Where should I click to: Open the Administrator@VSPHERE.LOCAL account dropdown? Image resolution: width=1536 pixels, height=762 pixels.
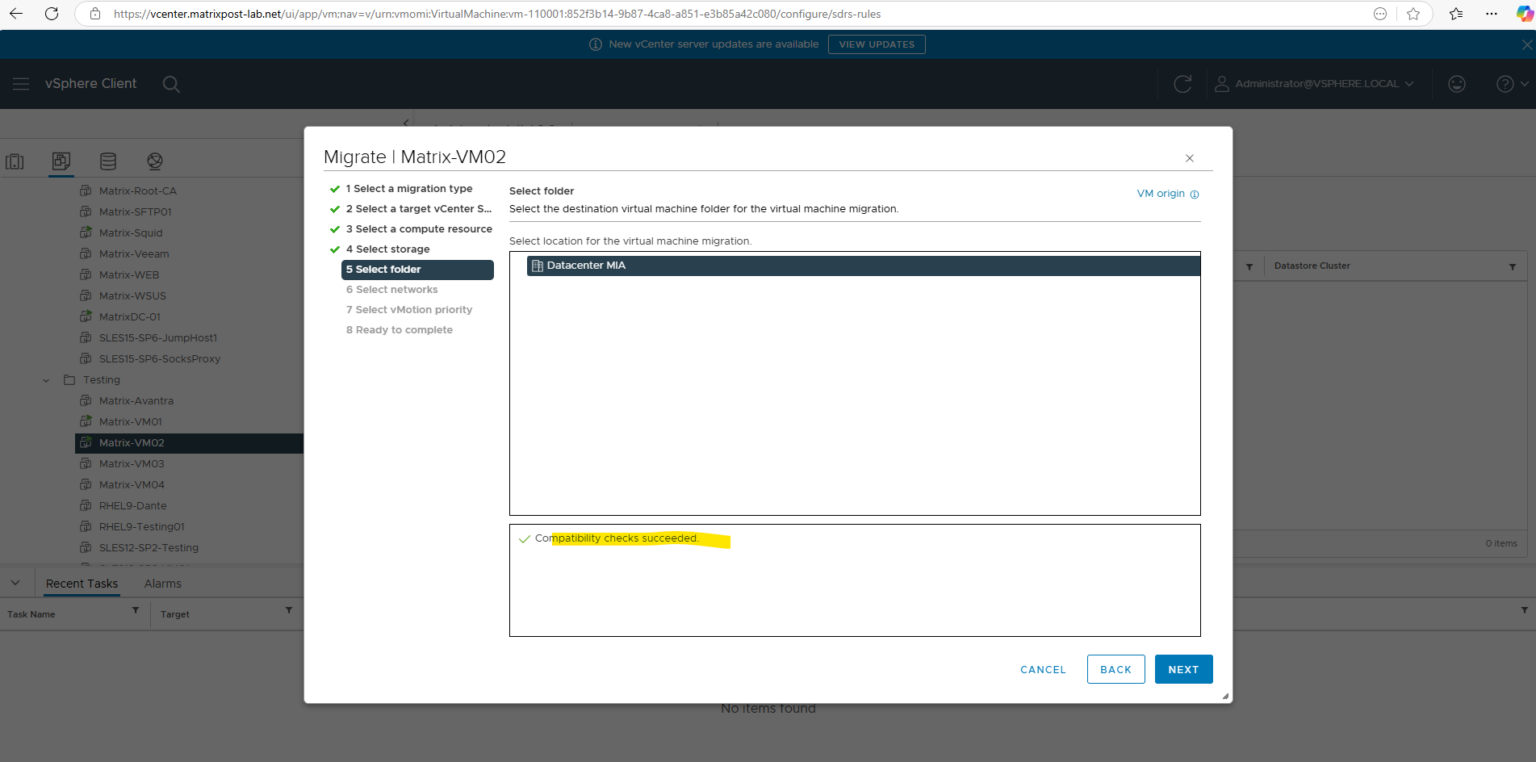(1316, 84)
